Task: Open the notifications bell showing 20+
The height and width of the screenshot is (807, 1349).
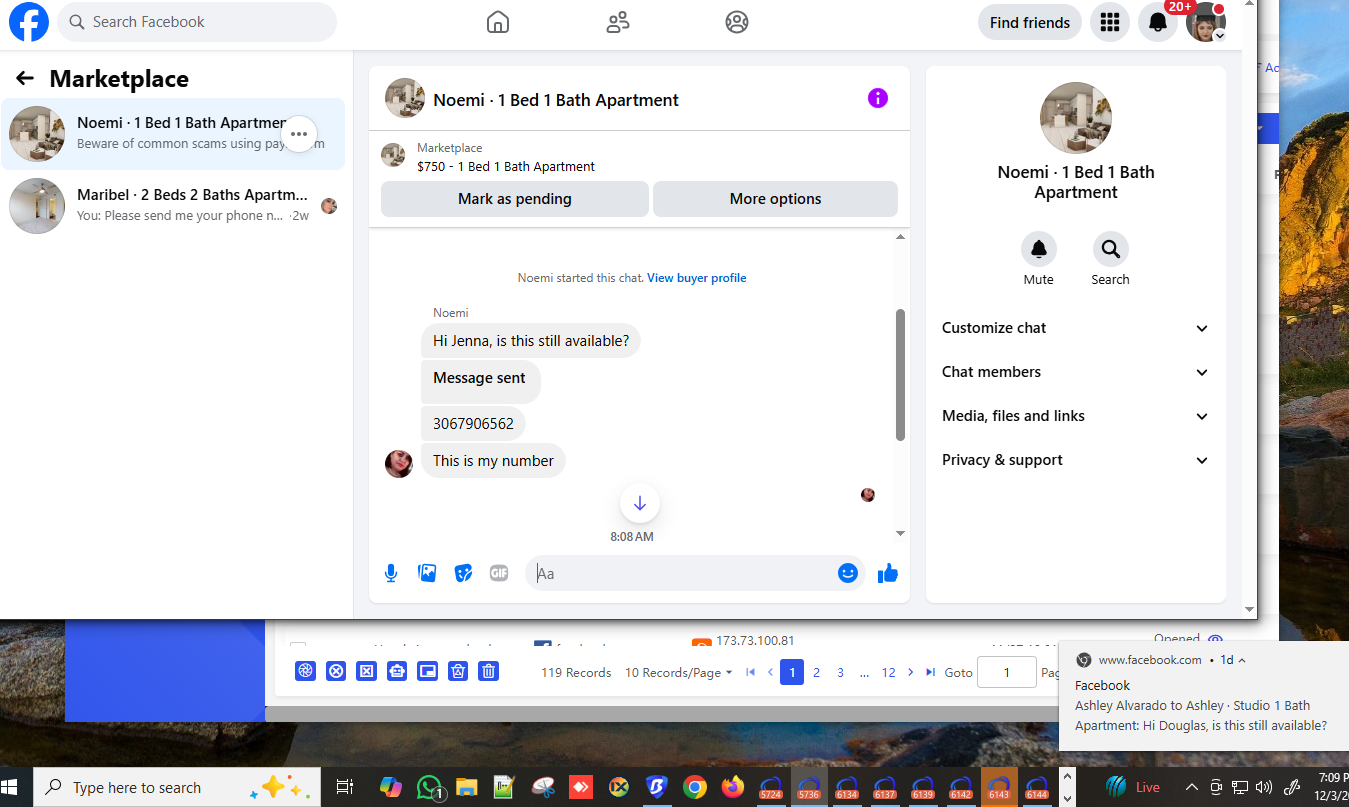Action: [1158, 22]
